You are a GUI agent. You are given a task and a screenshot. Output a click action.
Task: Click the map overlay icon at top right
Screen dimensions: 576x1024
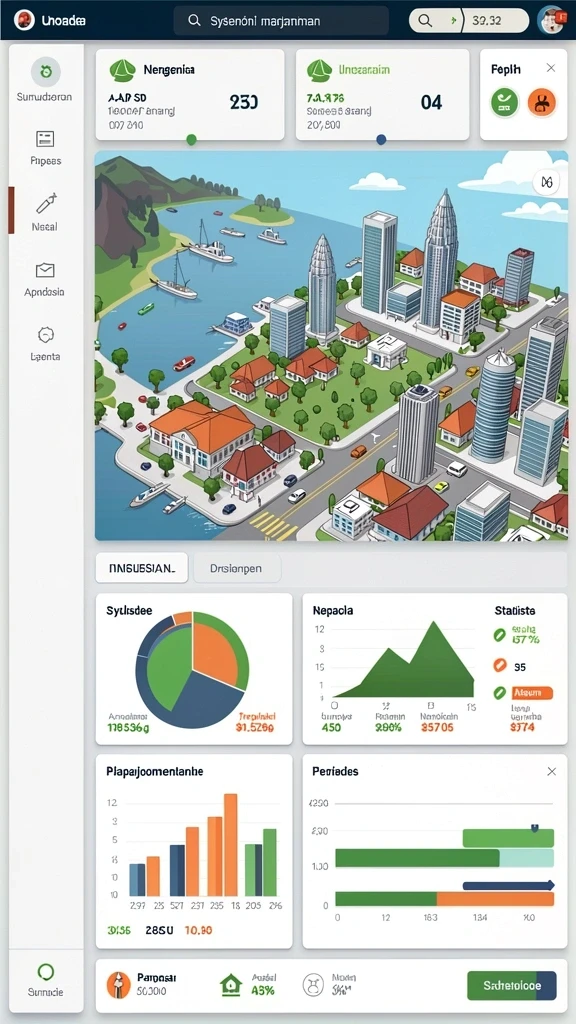pyautogui.click(x=547, y=183)
